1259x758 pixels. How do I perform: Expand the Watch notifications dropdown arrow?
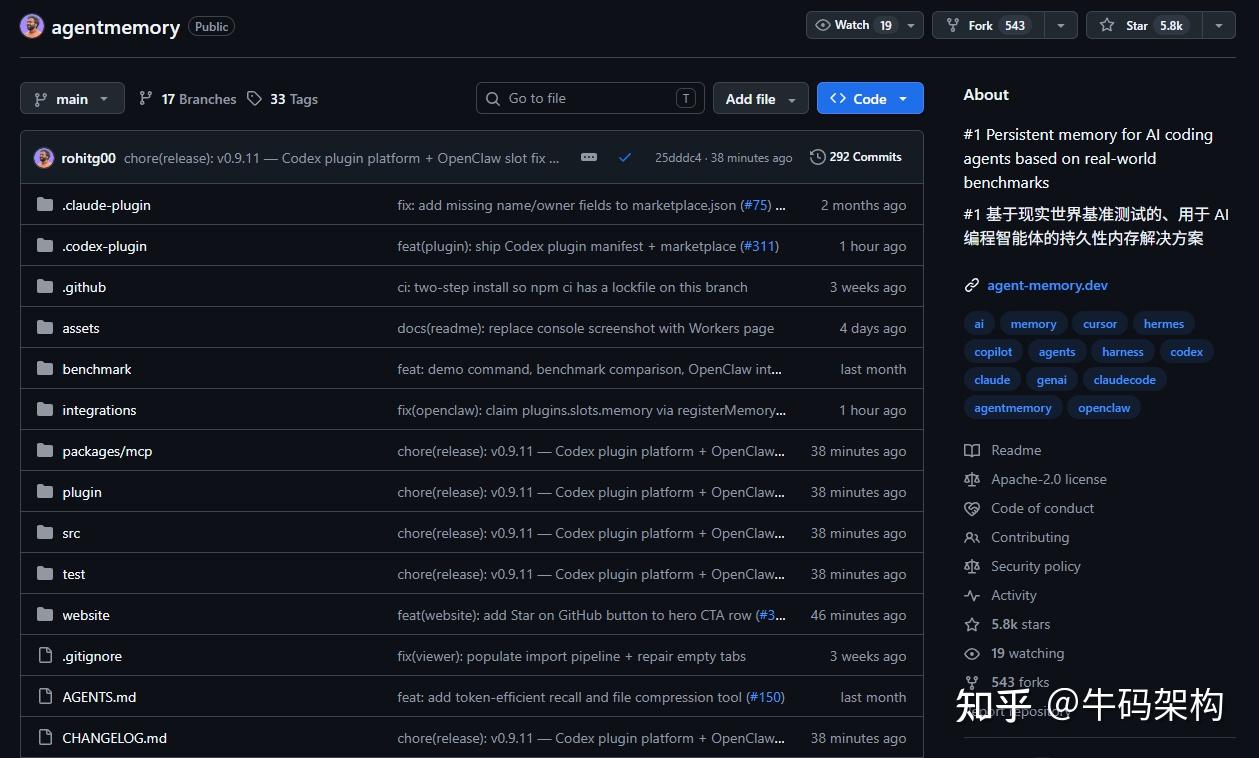click(911, 25)
